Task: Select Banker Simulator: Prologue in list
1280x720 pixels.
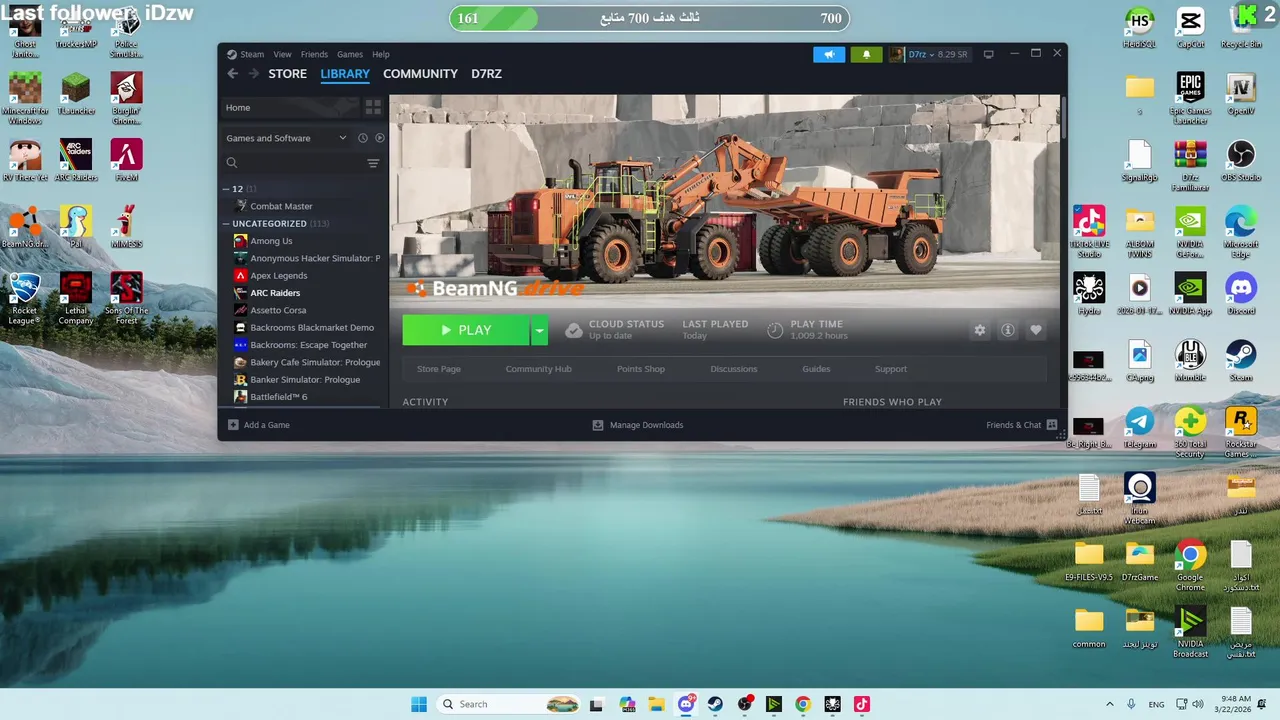Action: (x=303, y=380)
